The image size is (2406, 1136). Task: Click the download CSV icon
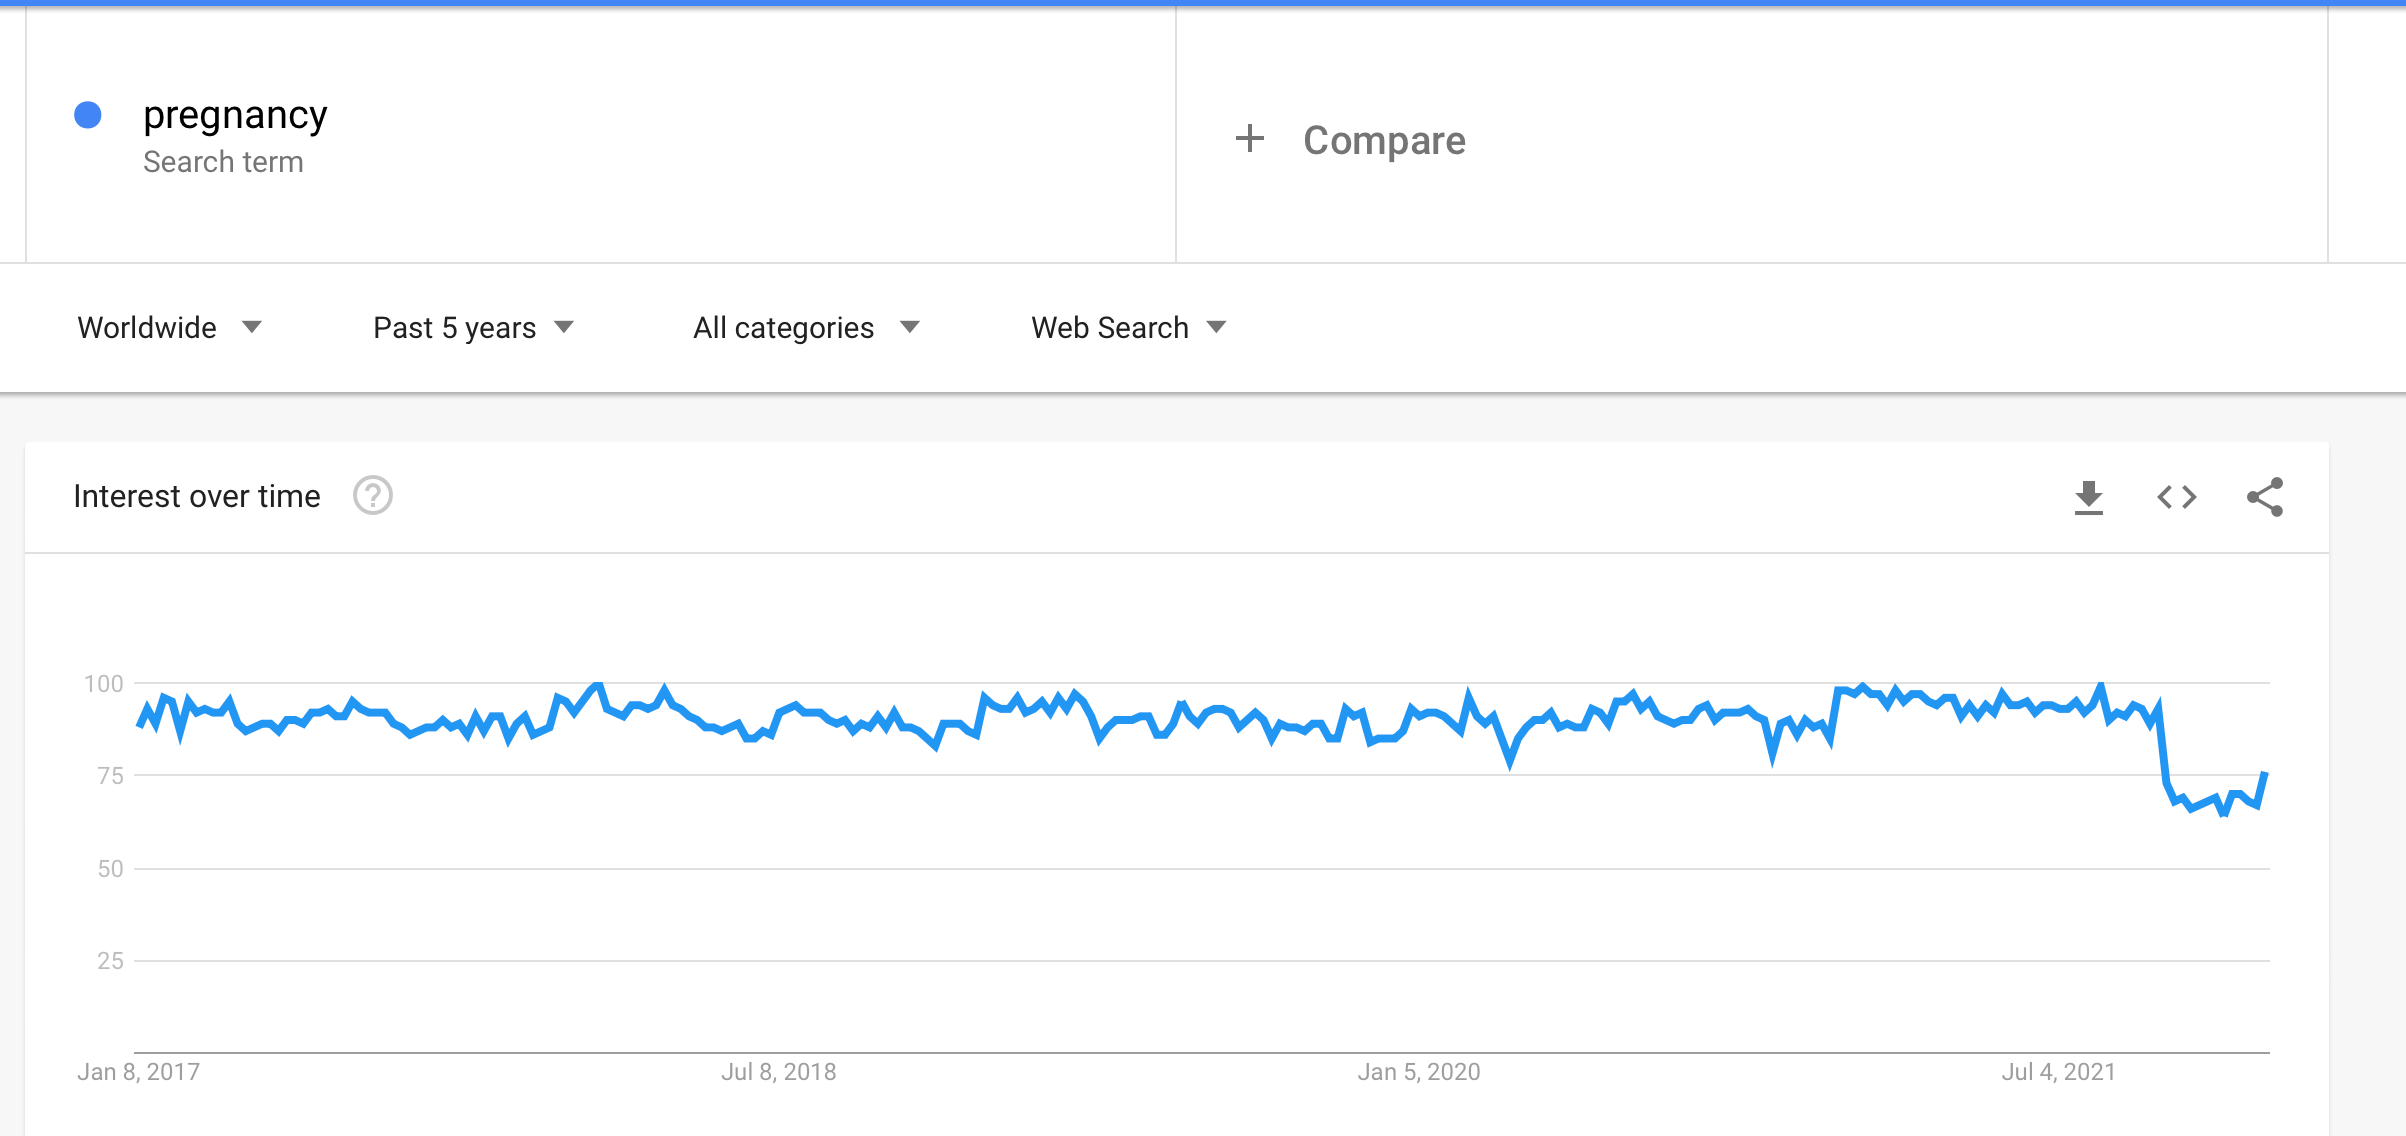click(2088, 497)
